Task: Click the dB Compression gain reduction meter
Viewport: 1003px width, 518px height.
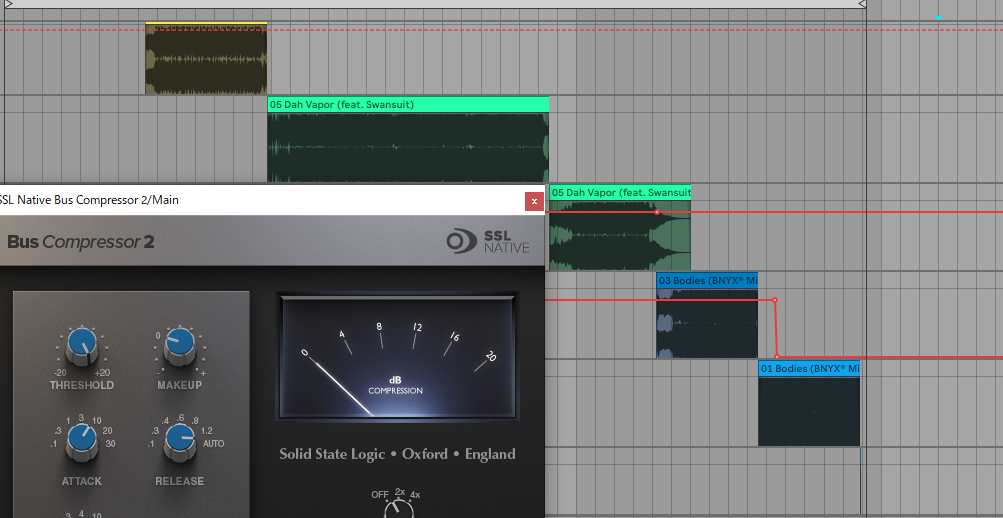Action: [397, 356]
